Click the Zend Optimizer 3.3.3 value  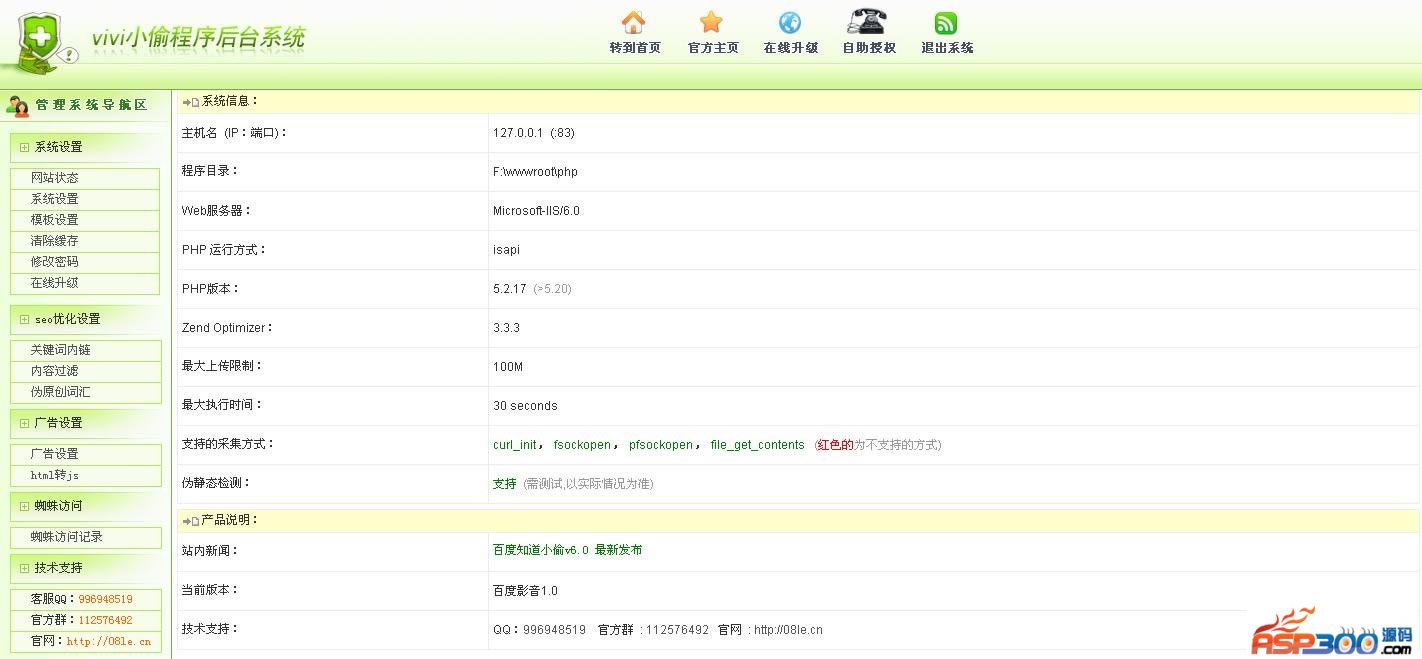[x=506, y=328]
